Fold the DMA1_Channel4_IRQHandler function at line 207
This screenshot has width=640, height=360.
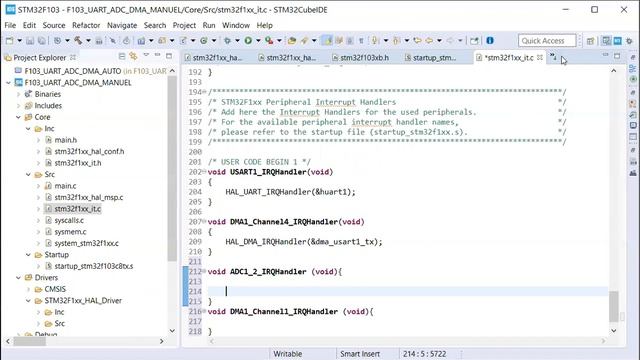point(204,221)
